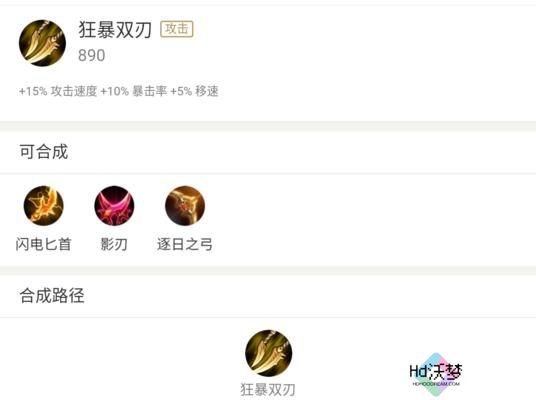Click the +5% 移速 stat text
The image size is (536, 400).
tap(194, 91)
